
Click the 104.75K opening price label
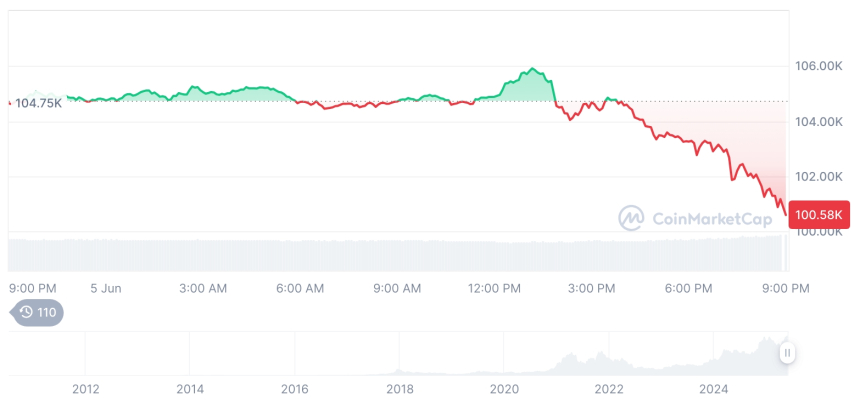point(38,102)
